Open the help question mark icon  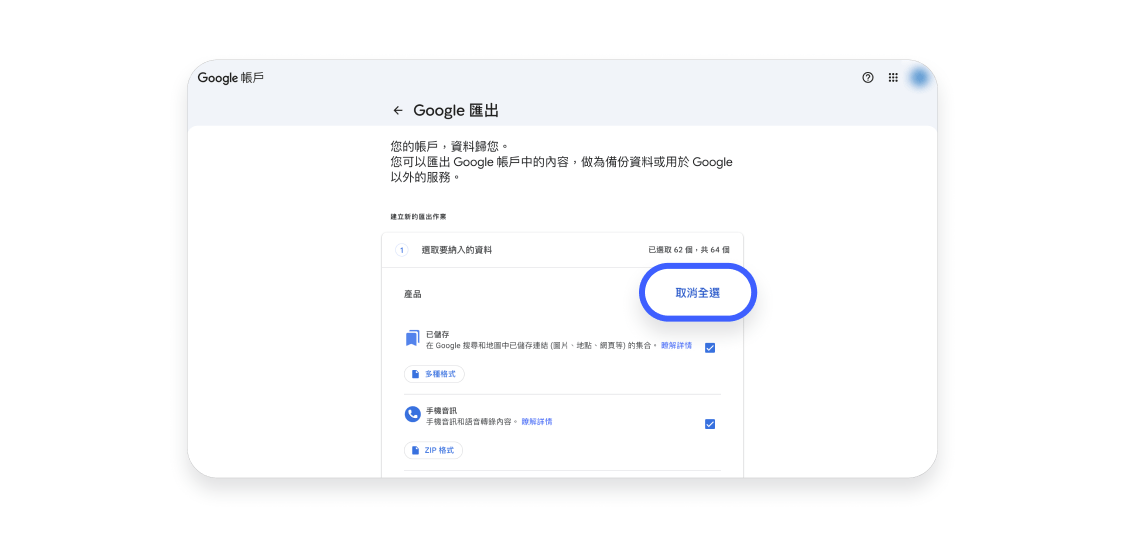(x=867, y=77)
